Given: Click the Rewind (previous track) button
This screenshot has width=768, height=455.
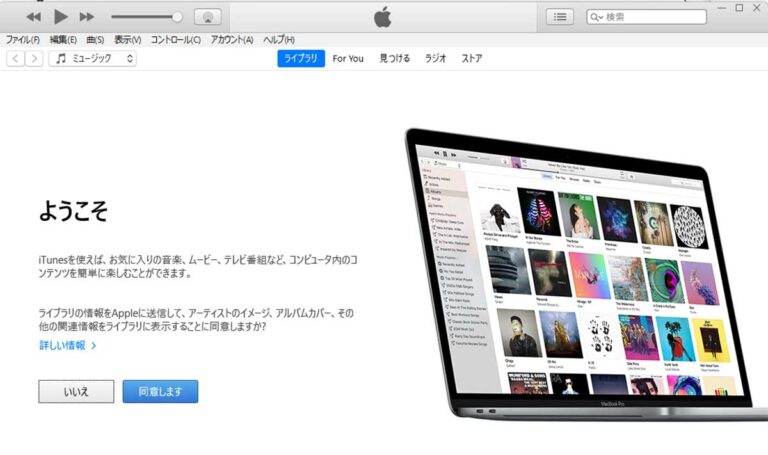Looking at the screenshot, I should pyautogui.click(x=34, y=17).
